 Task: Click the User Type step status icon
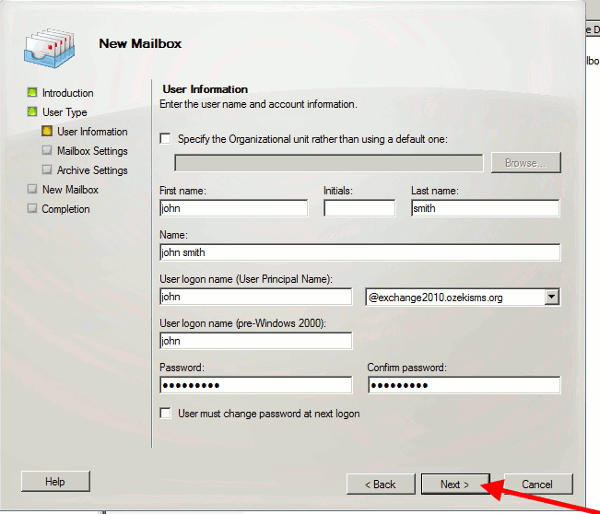(x=32, y=112)
